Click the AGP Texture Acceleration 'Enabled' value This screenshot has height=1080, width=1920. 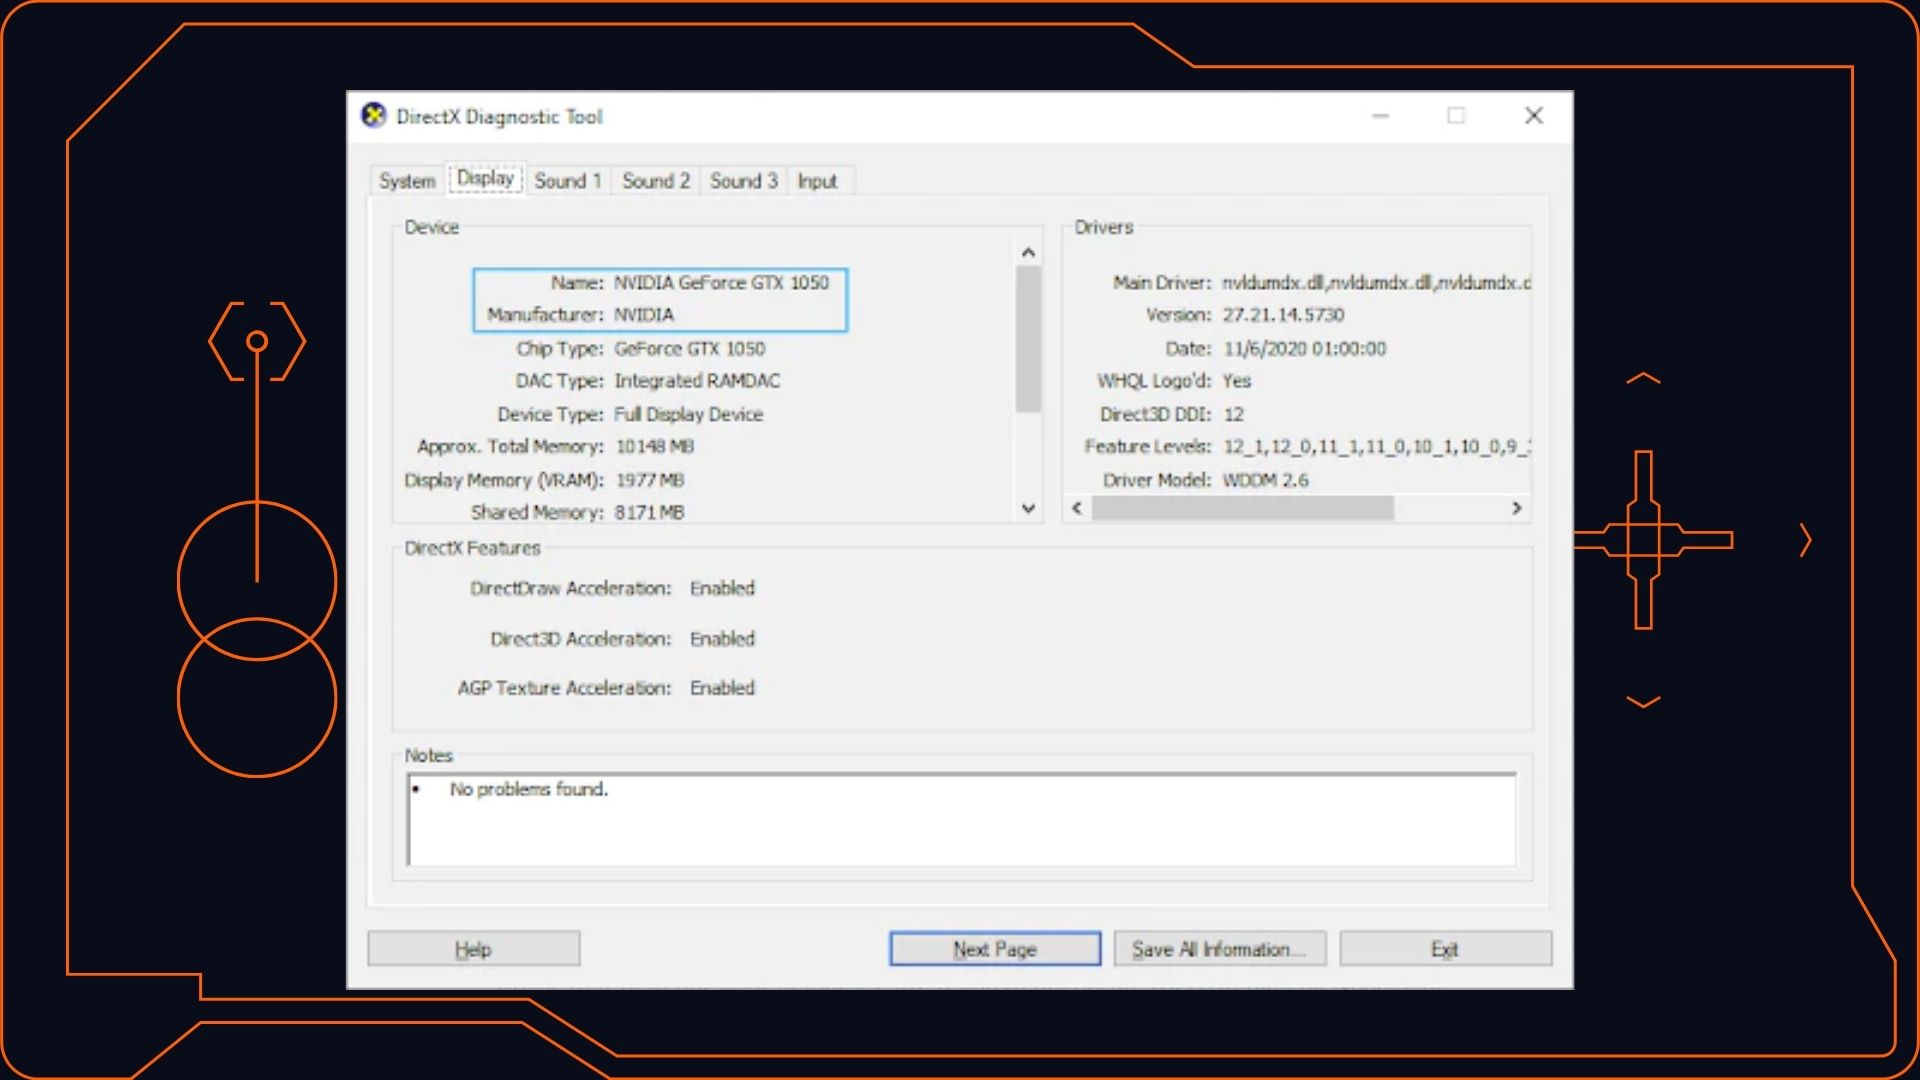pyautogui.click(x=722, y=688)
